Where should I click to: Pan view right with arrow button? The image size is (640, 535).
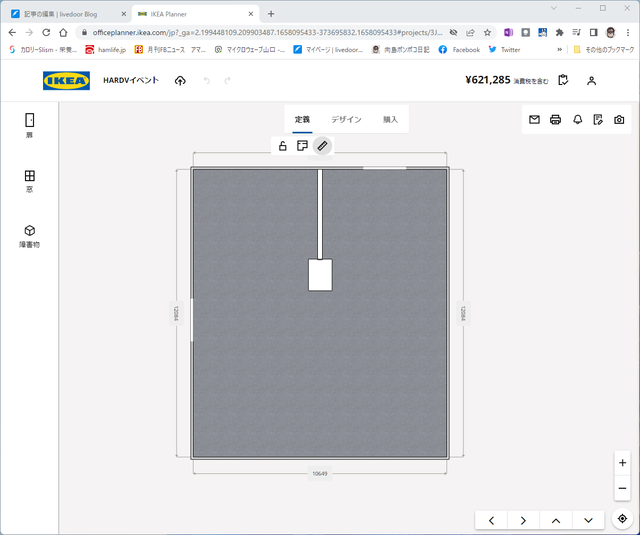point(523,520)
